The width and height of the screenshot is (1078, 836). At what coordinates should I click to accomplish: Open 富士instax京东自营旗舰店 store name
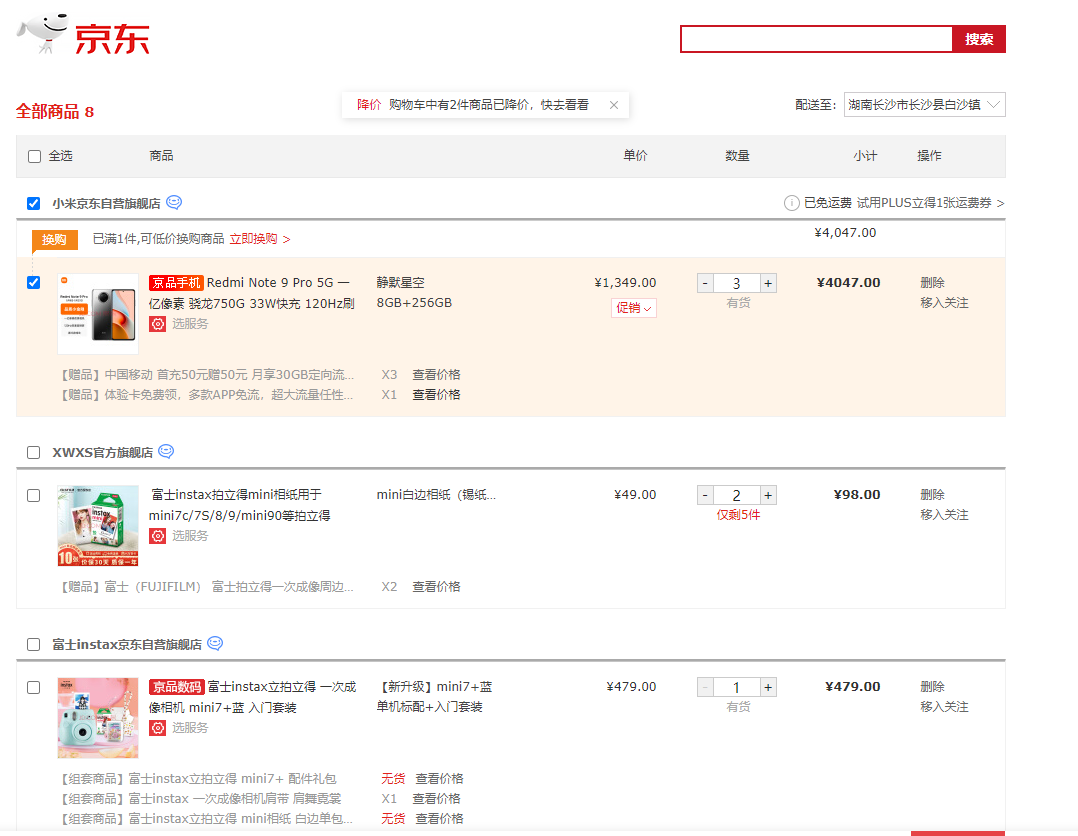[x=127, y=644]
